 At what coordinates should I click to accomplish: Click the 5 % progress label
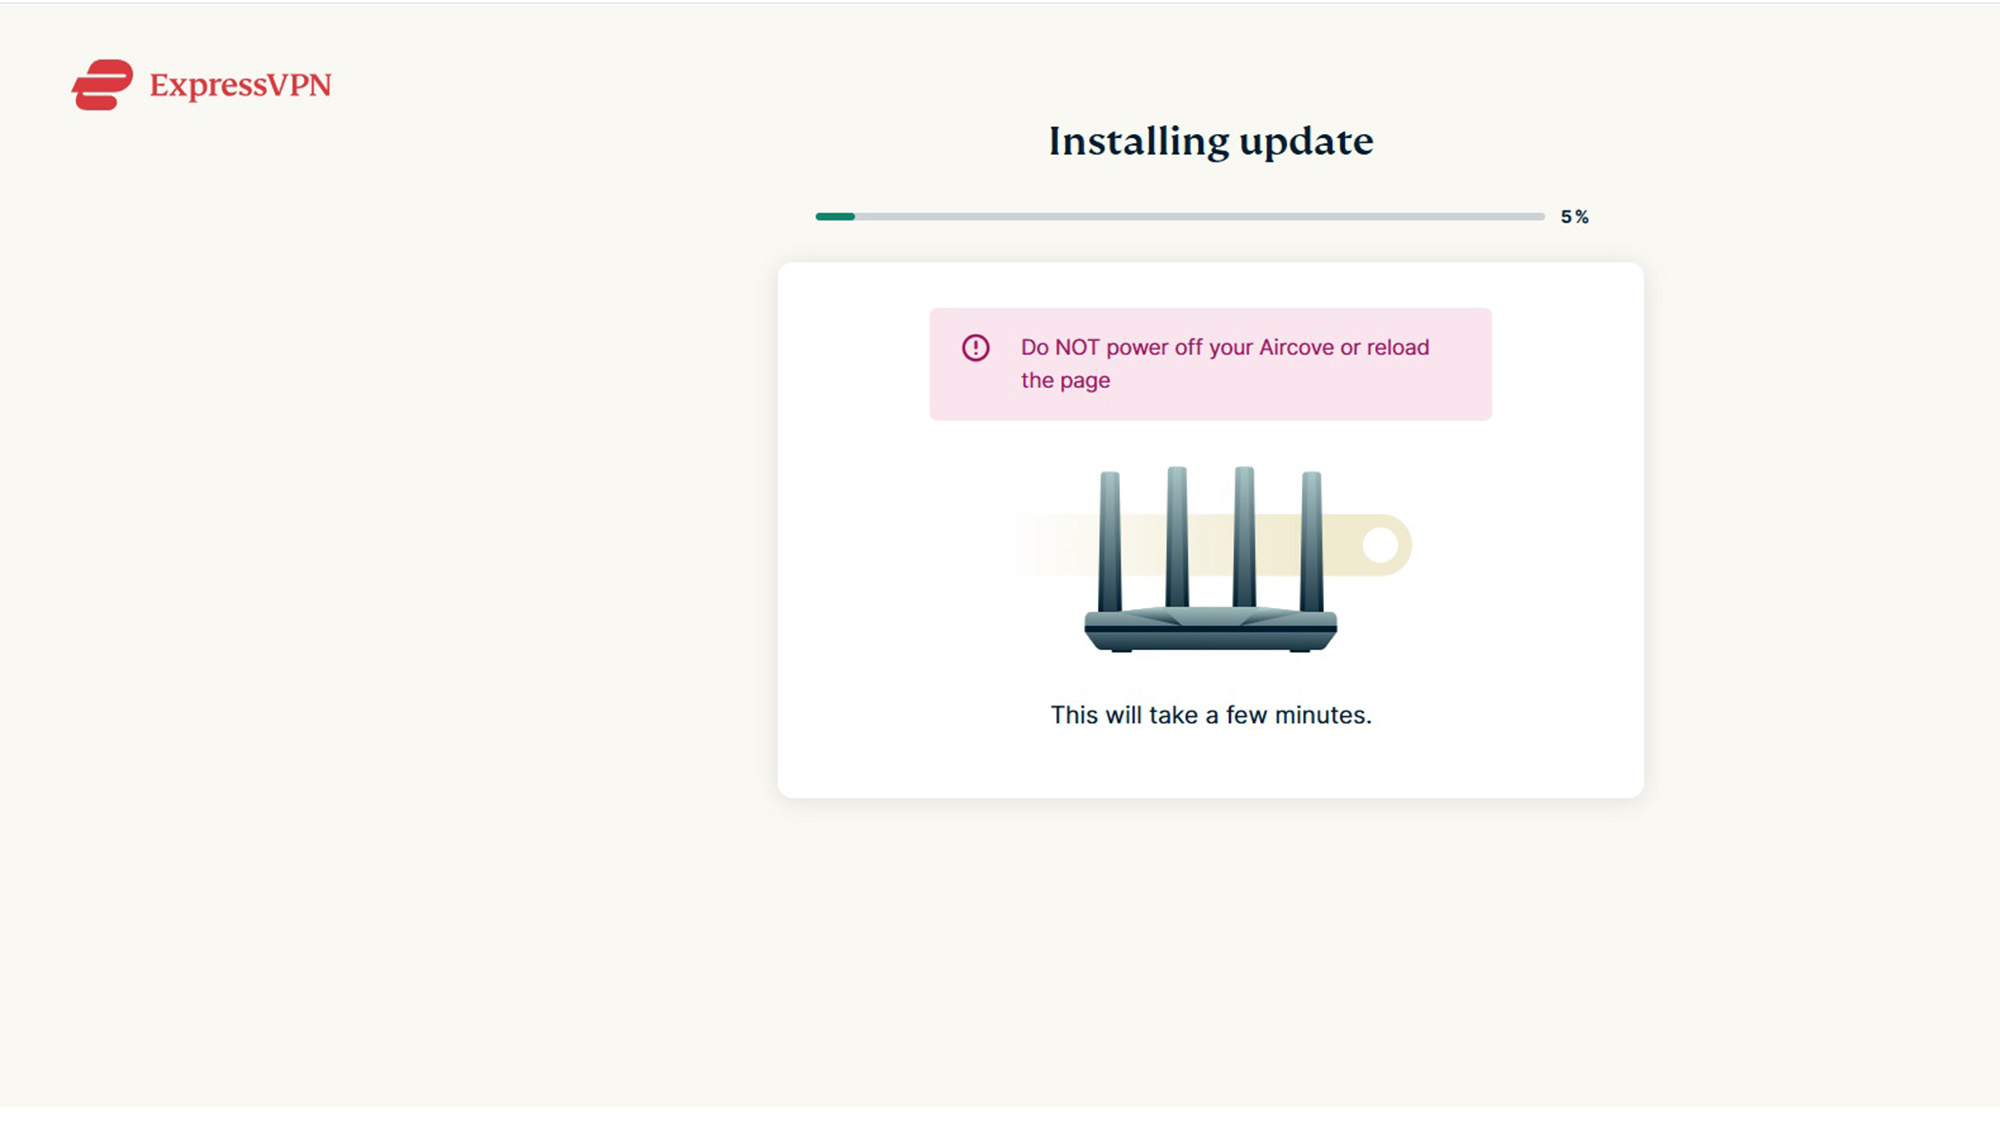[1574, 217]
